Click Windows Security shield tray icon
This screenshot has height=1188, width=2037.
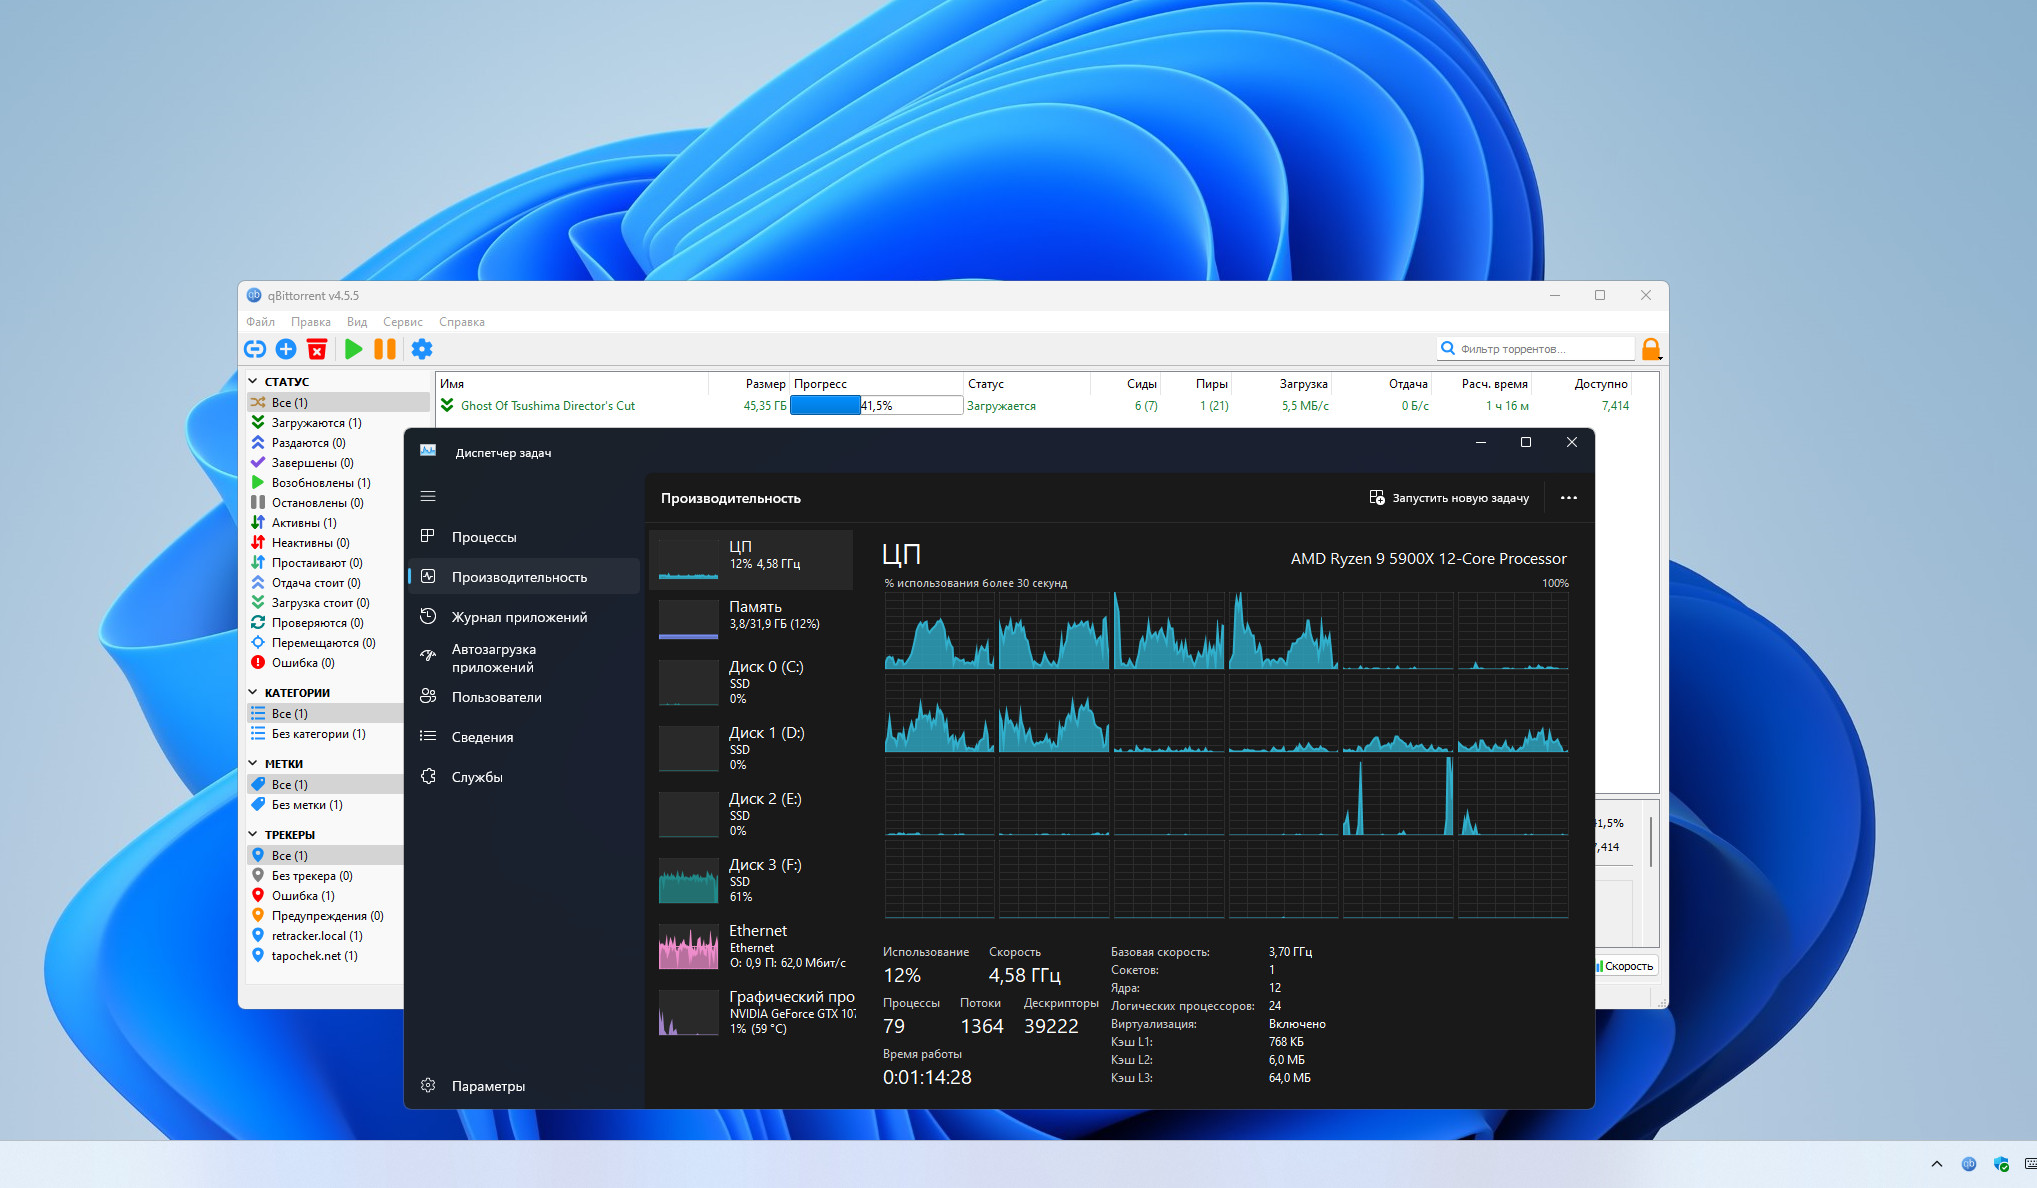point(2001,1164)
